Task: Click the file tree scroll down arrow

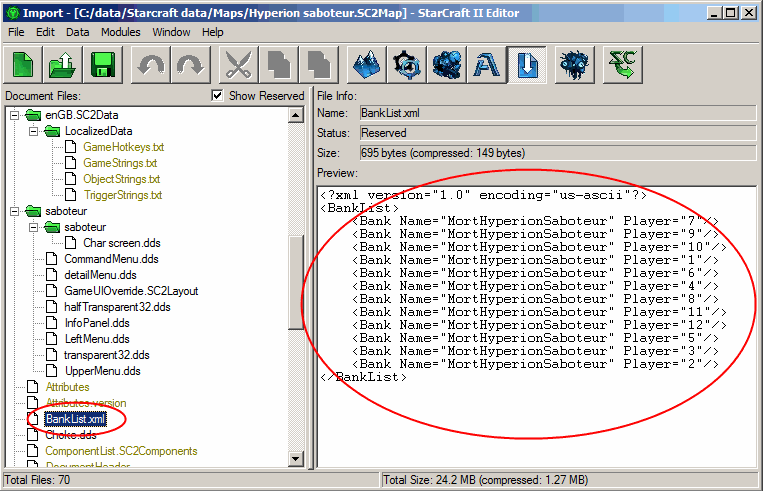Action: point(296,458)
